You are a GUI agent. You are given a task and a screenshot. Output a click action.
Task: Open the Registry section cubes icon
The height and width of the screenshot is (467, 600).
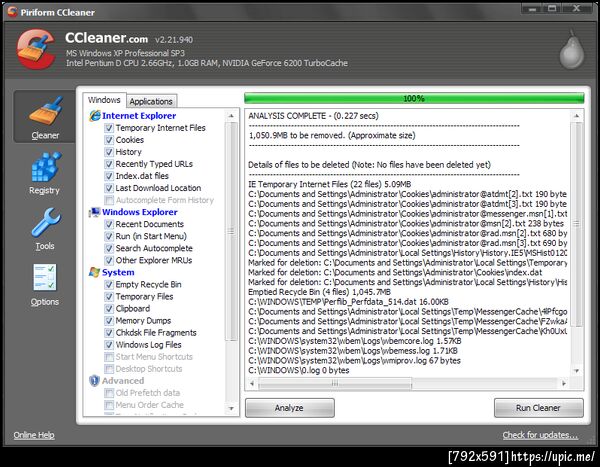point(46,167)
